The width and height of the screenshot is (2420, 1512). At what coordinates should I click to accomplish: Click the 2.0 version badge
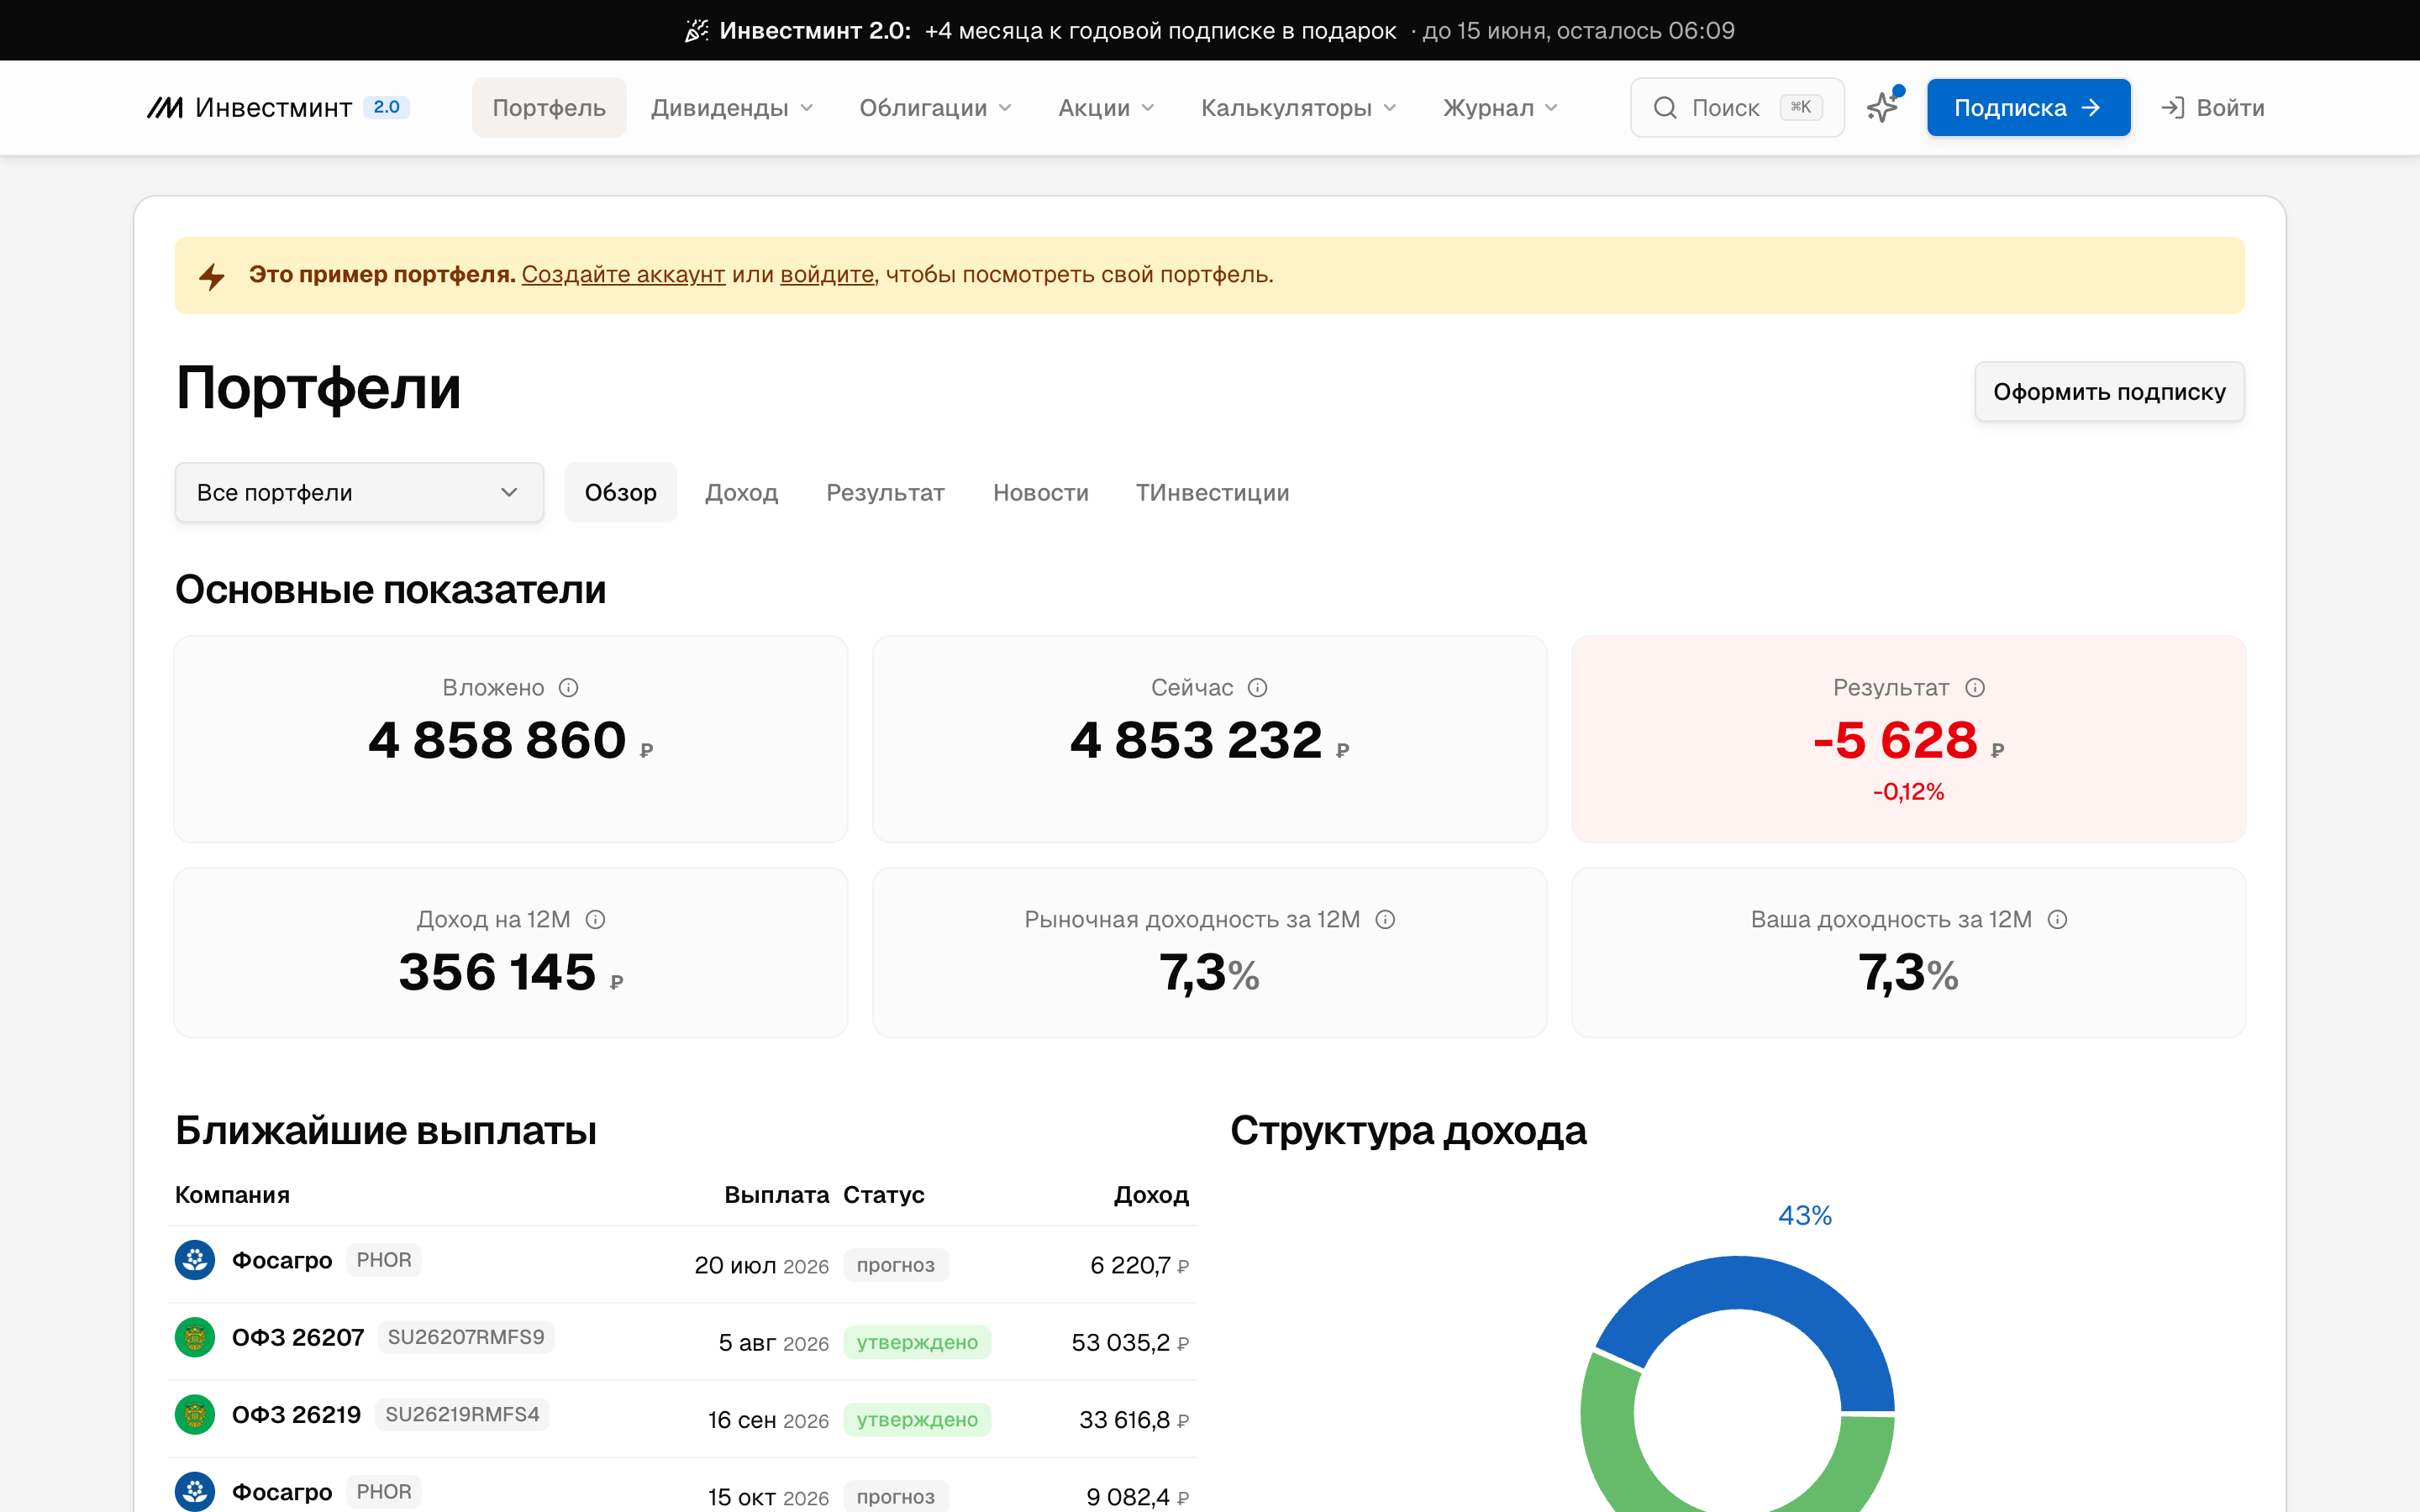386,107
